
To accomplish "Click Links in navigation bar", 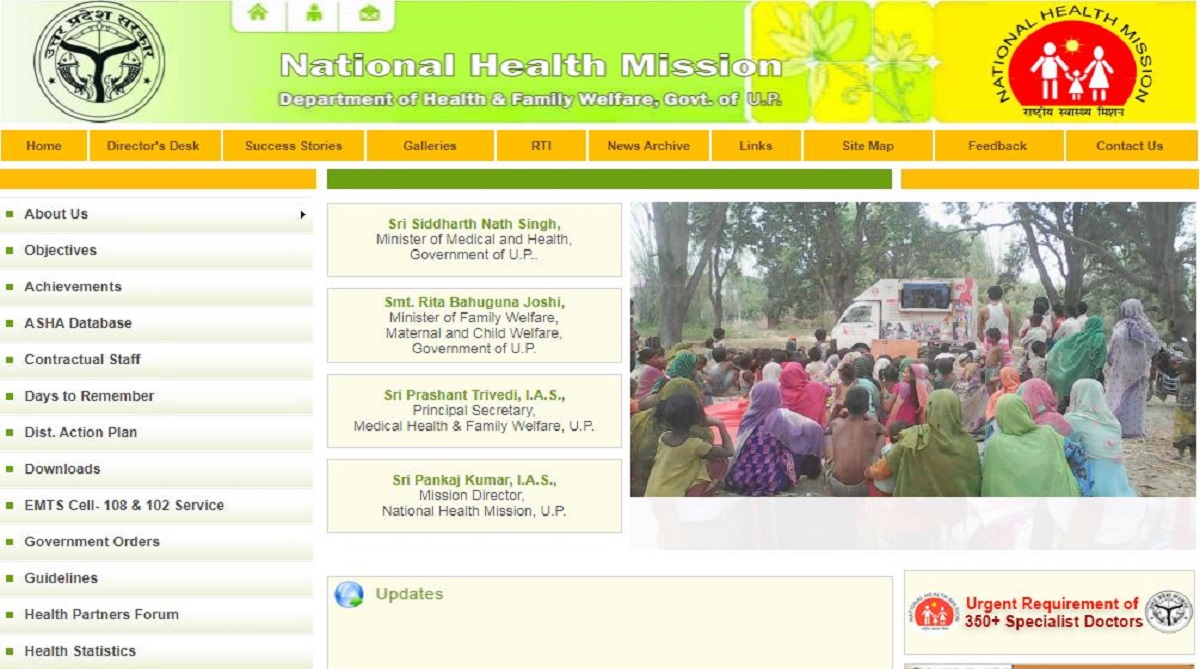I will [756, 146].
